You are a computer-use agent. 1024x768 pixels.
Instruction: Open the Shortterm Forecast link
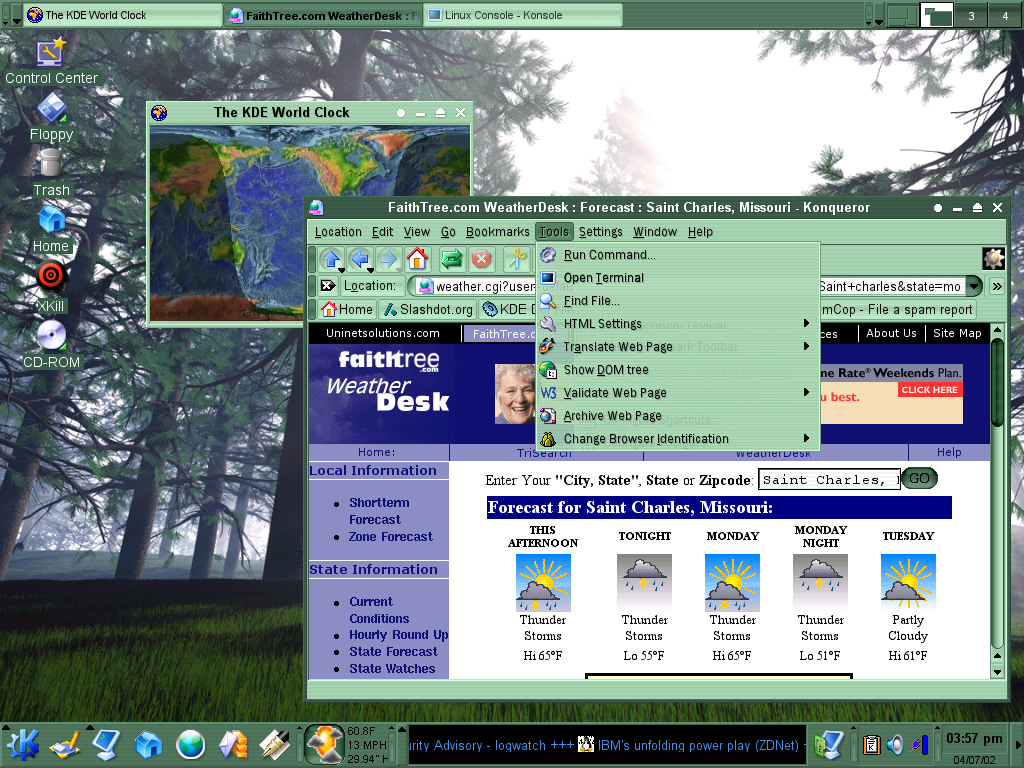click(379, 511)
